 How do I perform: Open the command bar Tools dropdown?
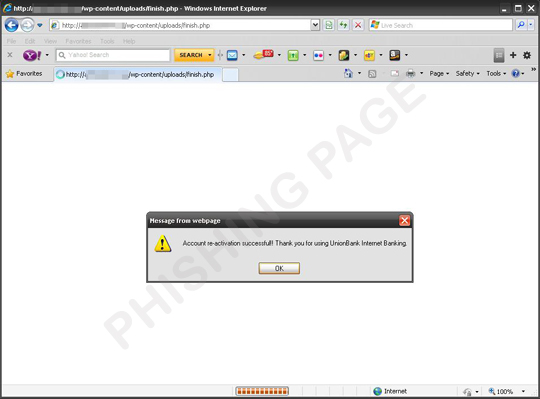coord(496,74)
